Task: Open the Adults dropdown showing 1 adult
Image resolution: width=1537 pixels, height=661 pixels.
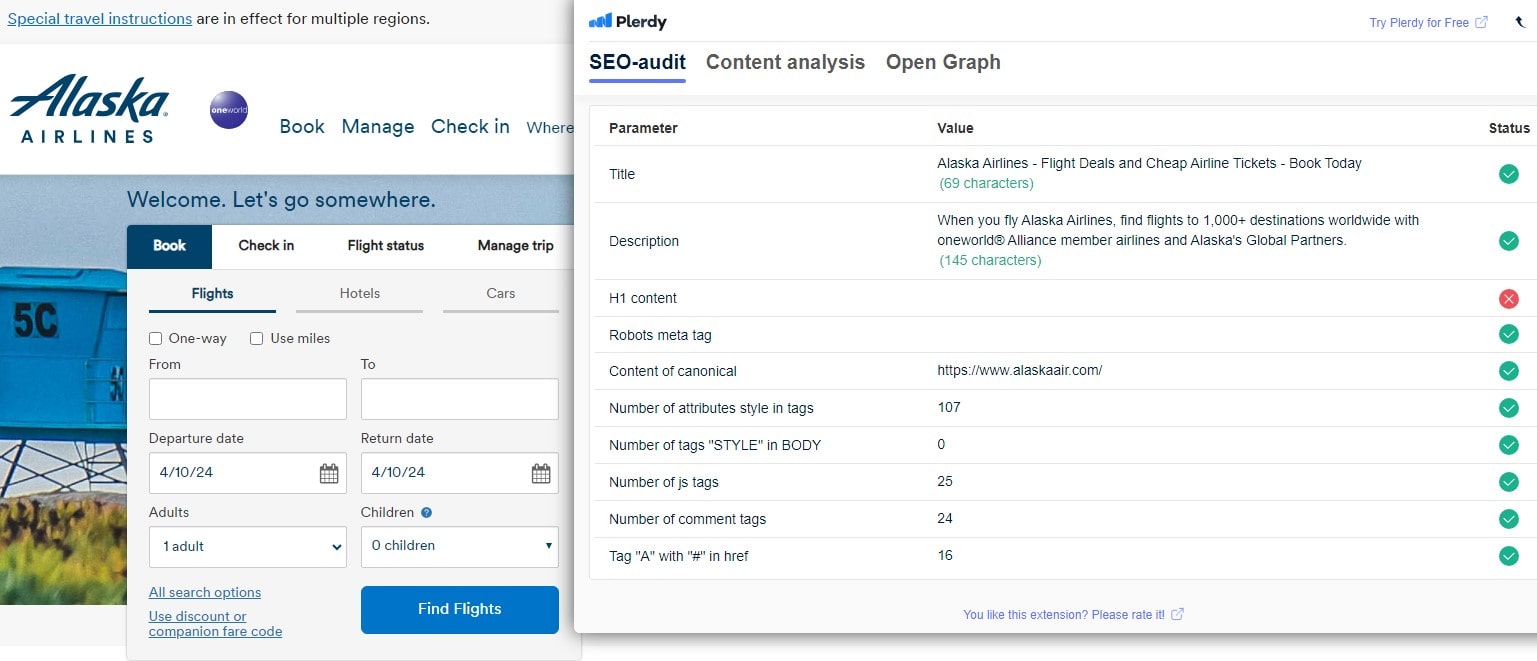Action: click(248, 547)
